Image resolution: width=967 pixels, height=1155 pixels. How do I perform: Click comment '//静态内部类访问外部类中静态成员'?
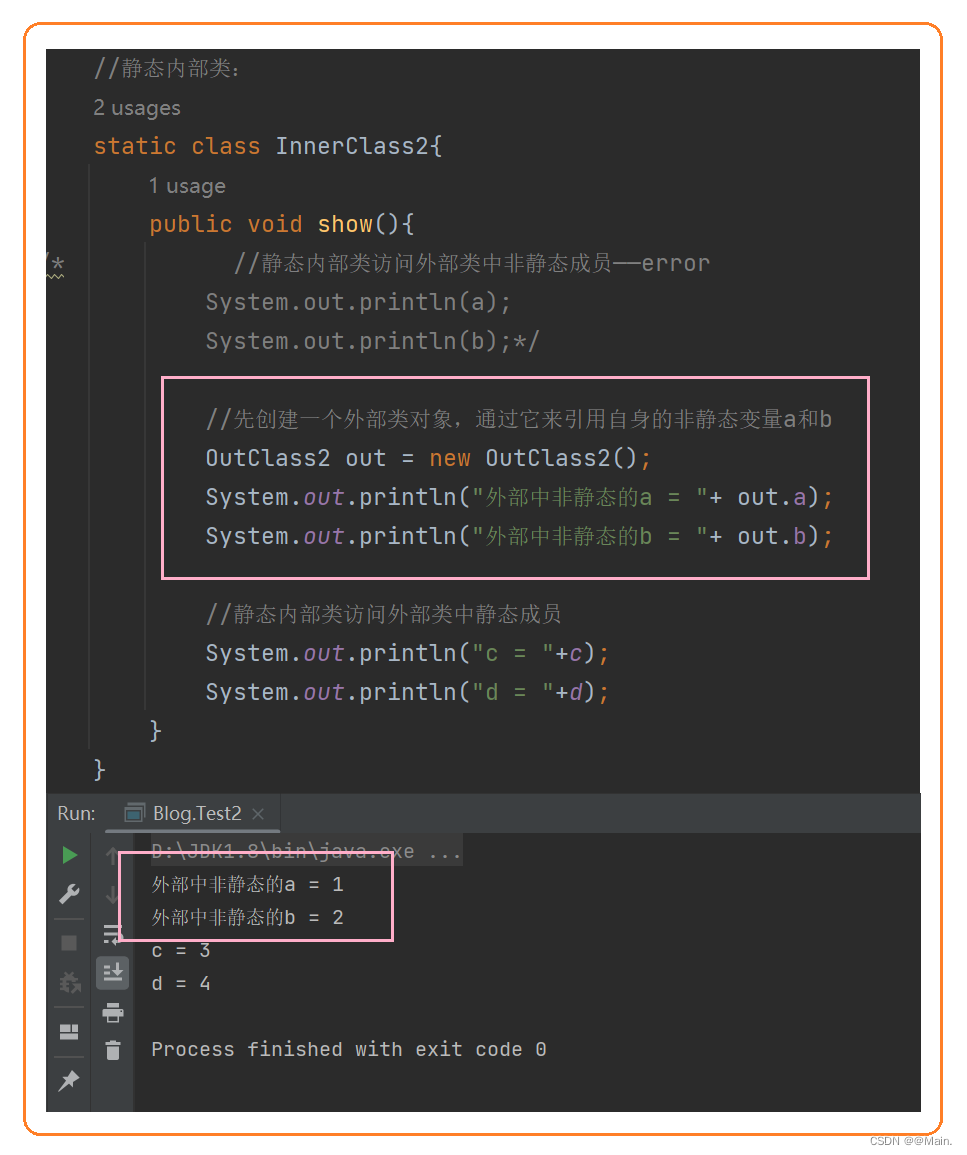click(383, 614)
